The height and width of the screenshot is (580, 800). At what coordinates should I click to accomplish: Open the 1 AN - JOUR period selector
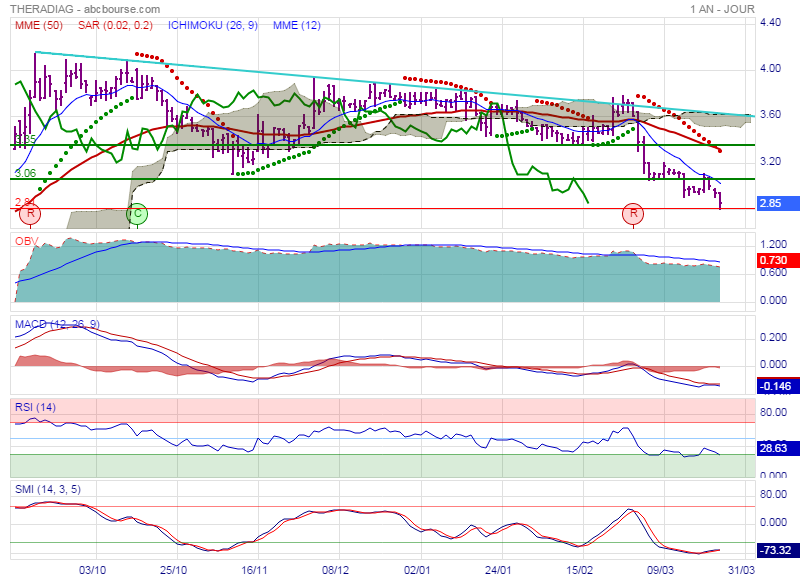(723, 8)
